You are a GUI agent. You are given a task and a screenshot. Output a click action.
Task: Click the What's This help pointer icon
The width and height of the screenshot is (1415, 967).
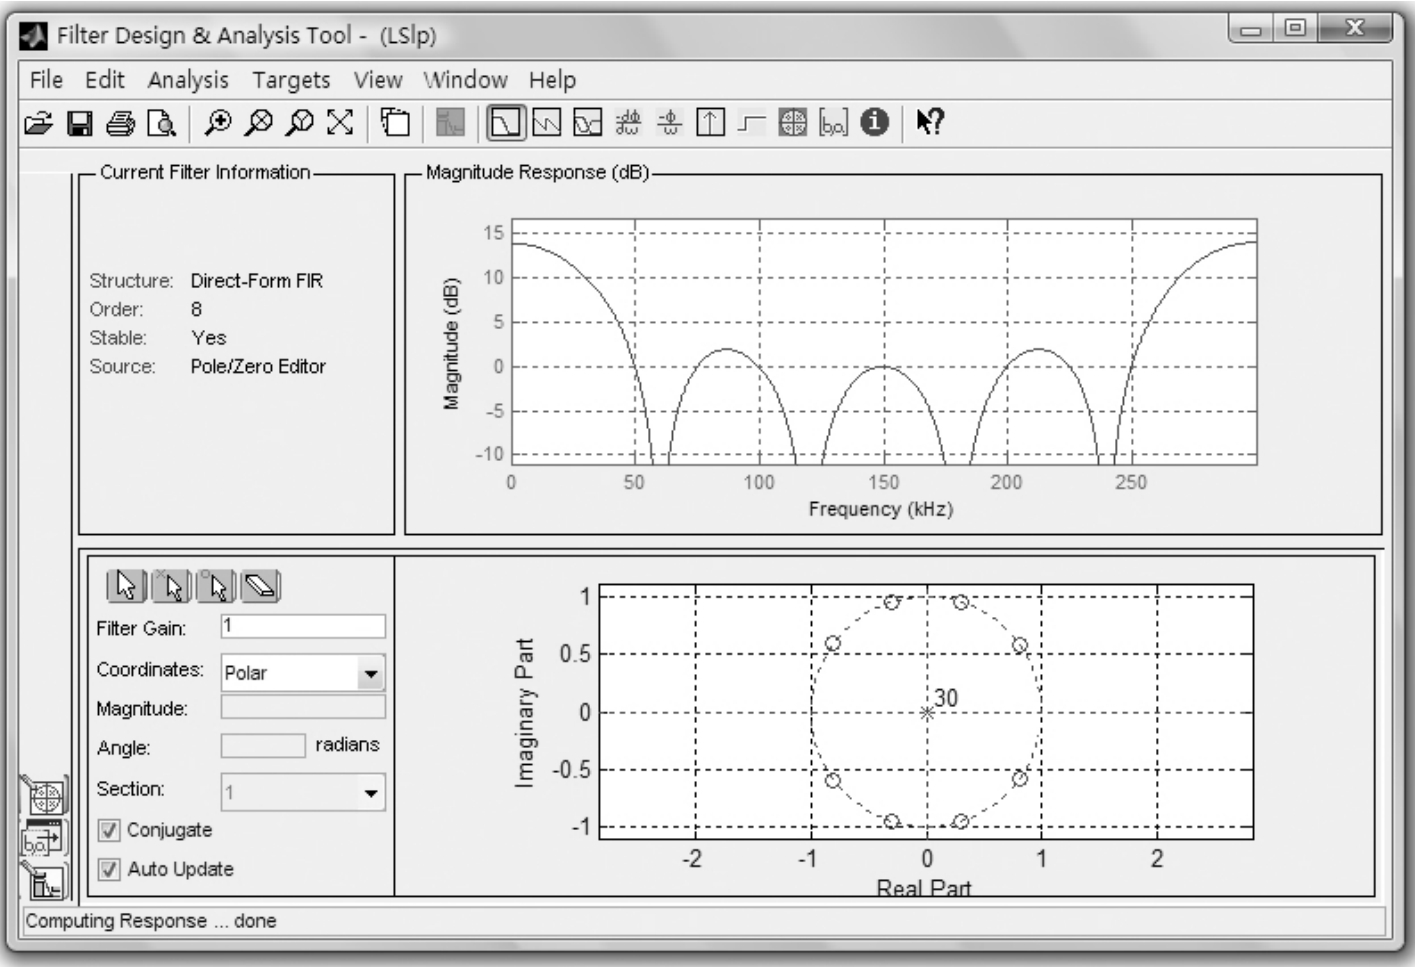929,123
